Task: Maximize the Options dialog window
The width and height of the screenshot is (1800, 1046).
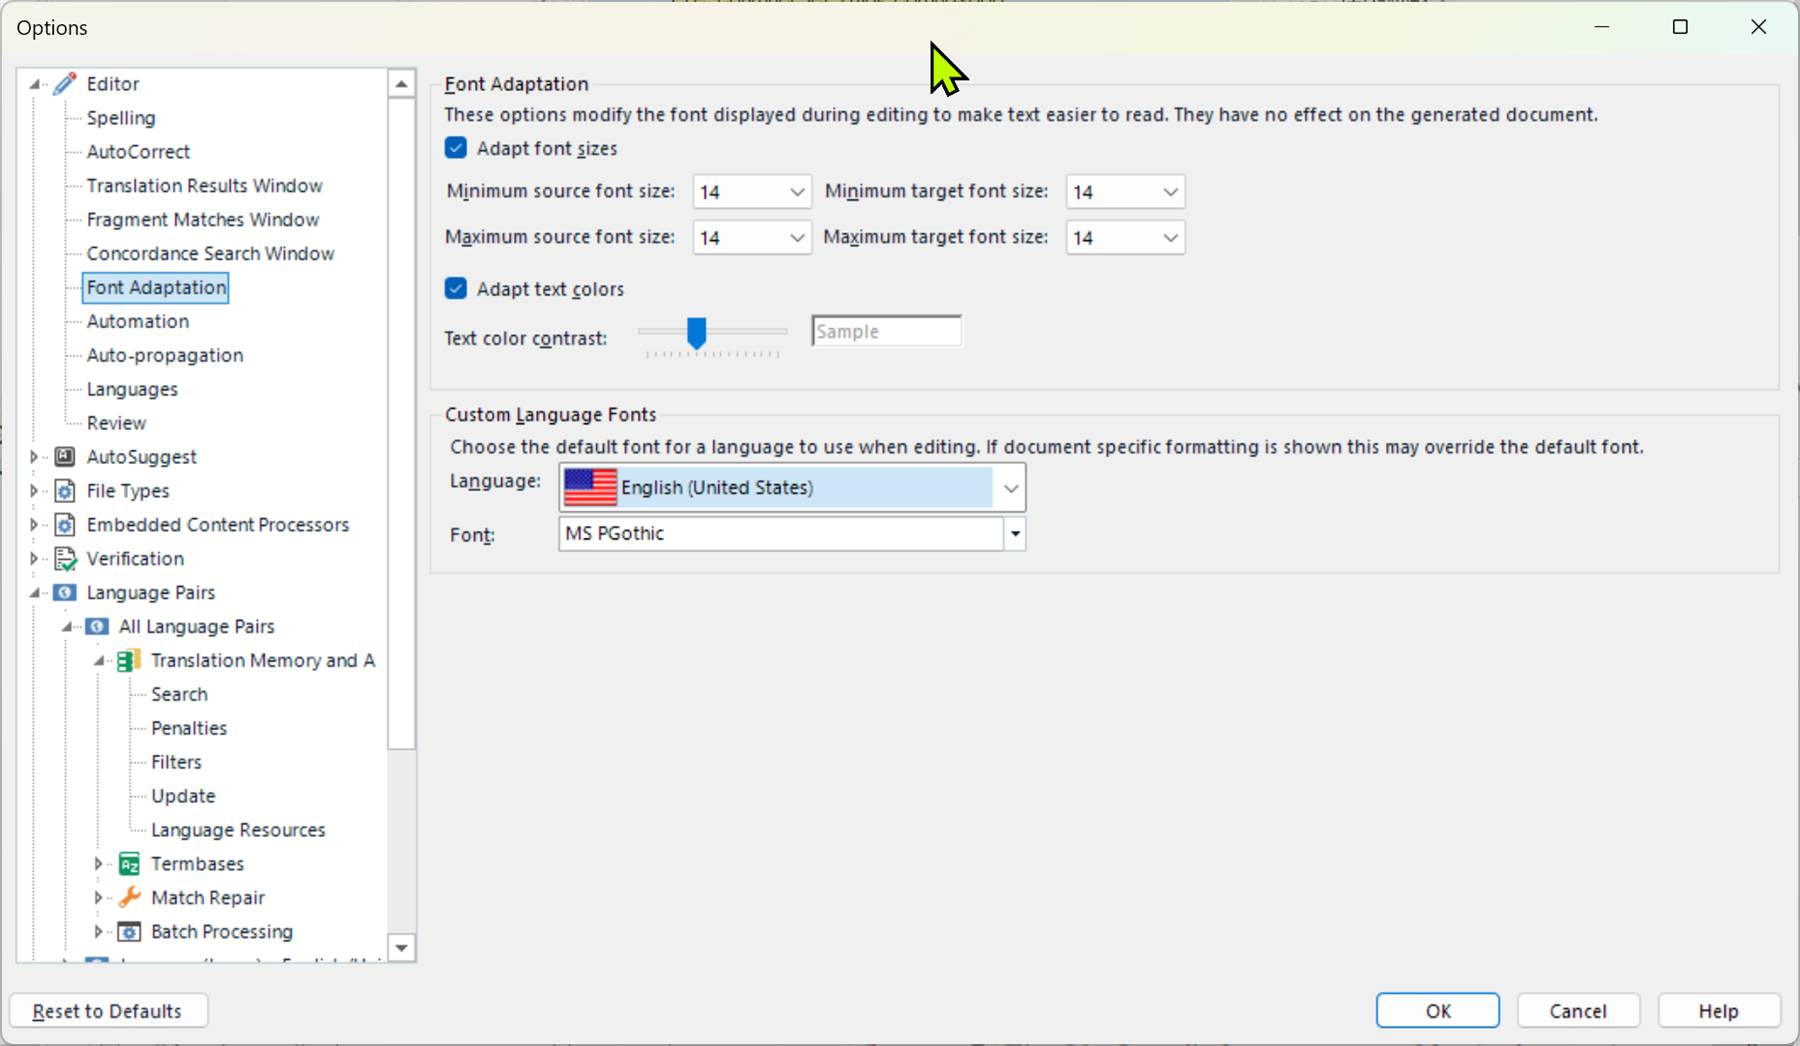Action: click(1680, 27)
